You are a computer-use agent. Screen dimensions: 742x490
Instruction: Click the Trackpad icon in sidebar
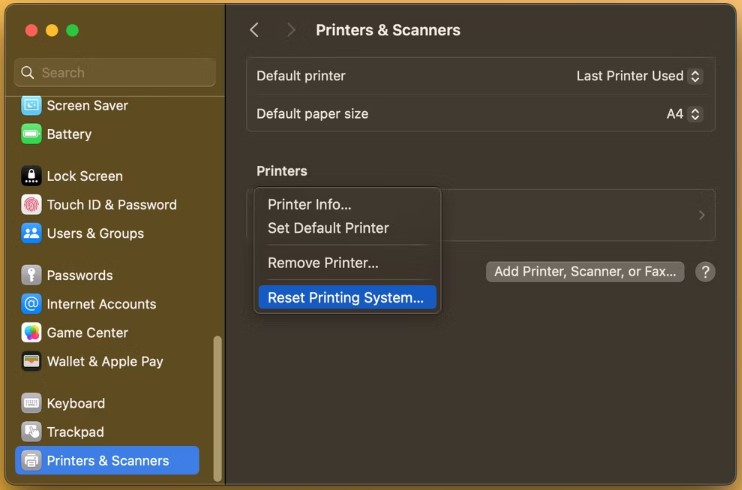[x=31, y=432]
